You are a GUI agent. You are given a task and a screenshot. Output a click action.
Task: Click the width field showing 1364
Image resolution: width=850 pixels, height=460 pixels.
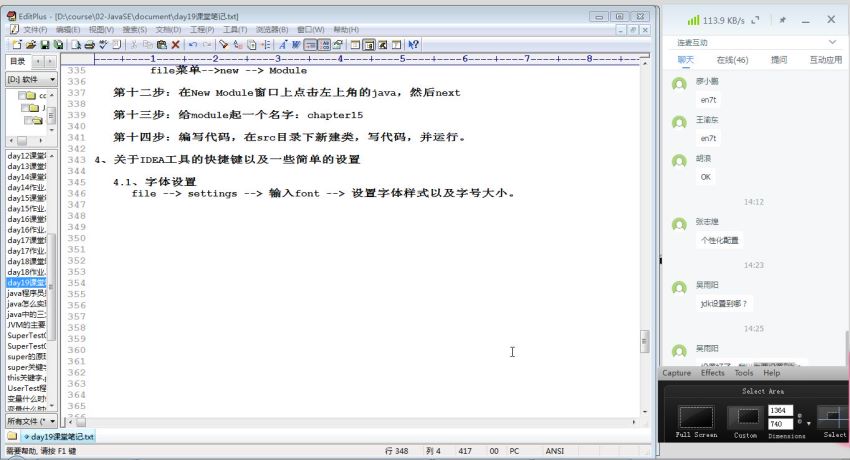click(780, 411)
